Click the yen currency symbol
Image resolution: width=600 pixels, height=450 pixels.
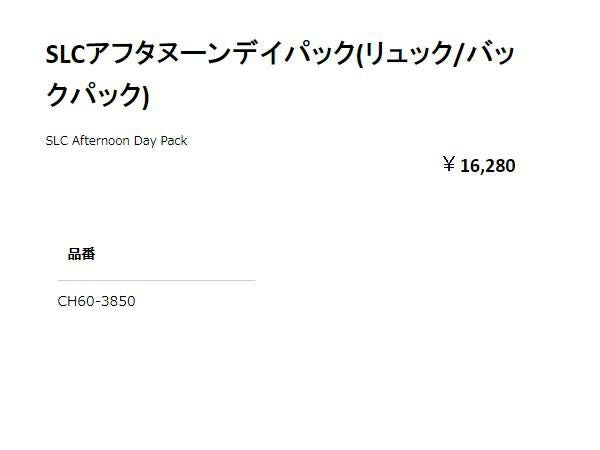pyautogui.click(x=449, y=165)
